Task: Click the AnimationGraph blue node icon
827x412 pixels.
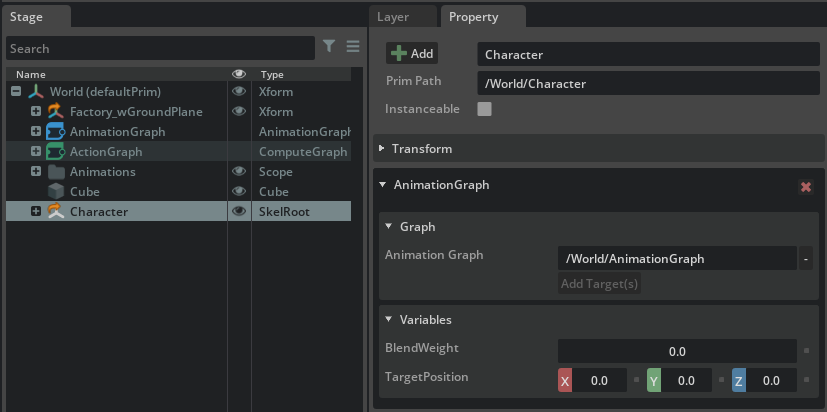Action: (55, 132)
